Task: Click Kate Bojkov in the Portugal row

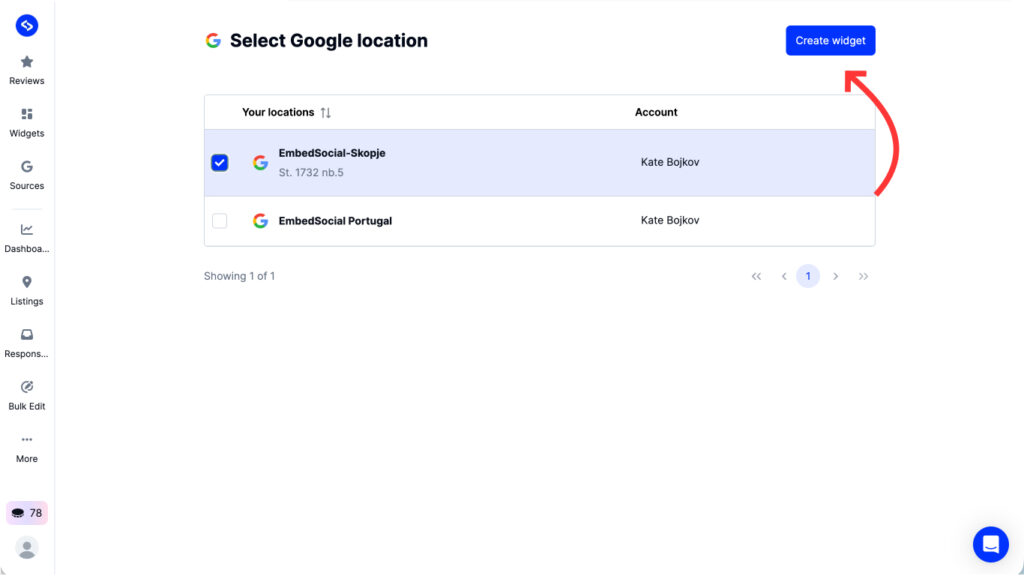Action: [669, 220]
